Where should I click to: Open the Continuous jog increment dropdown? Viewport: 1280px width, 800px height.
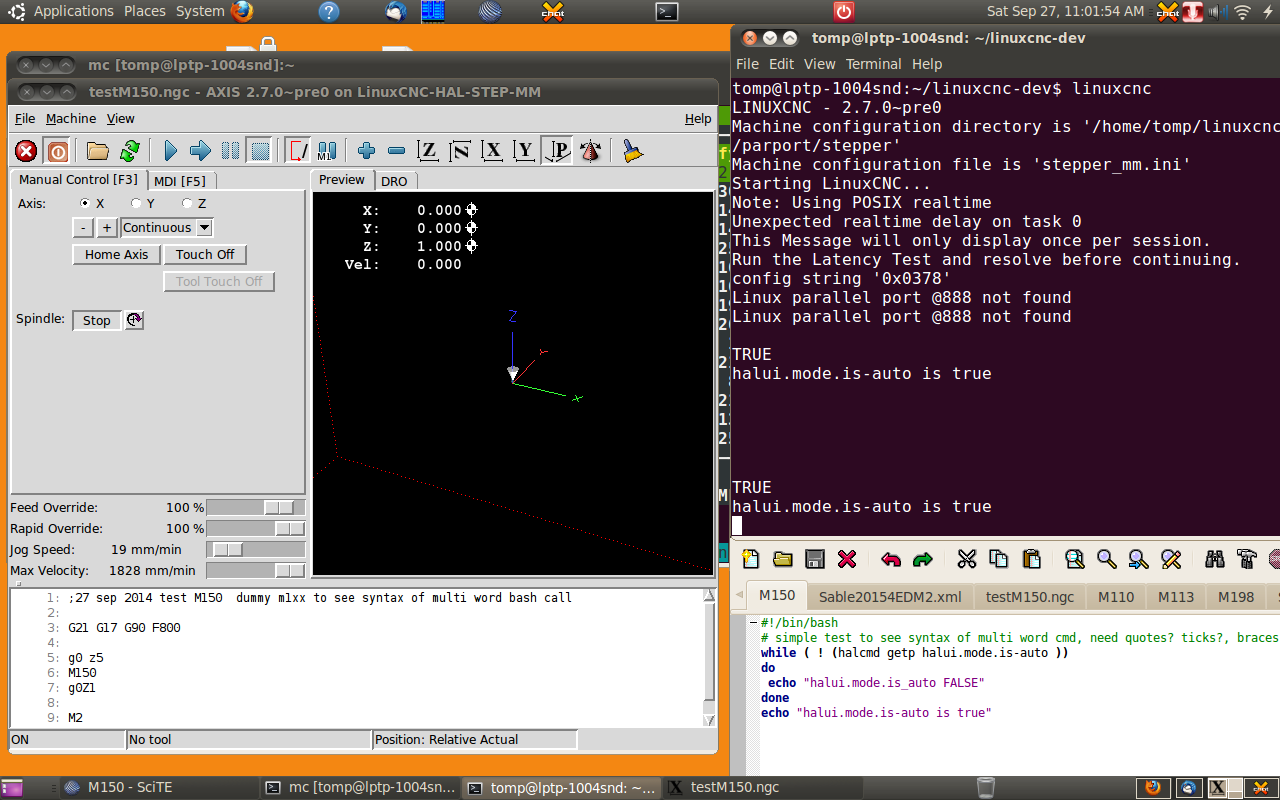204,228
